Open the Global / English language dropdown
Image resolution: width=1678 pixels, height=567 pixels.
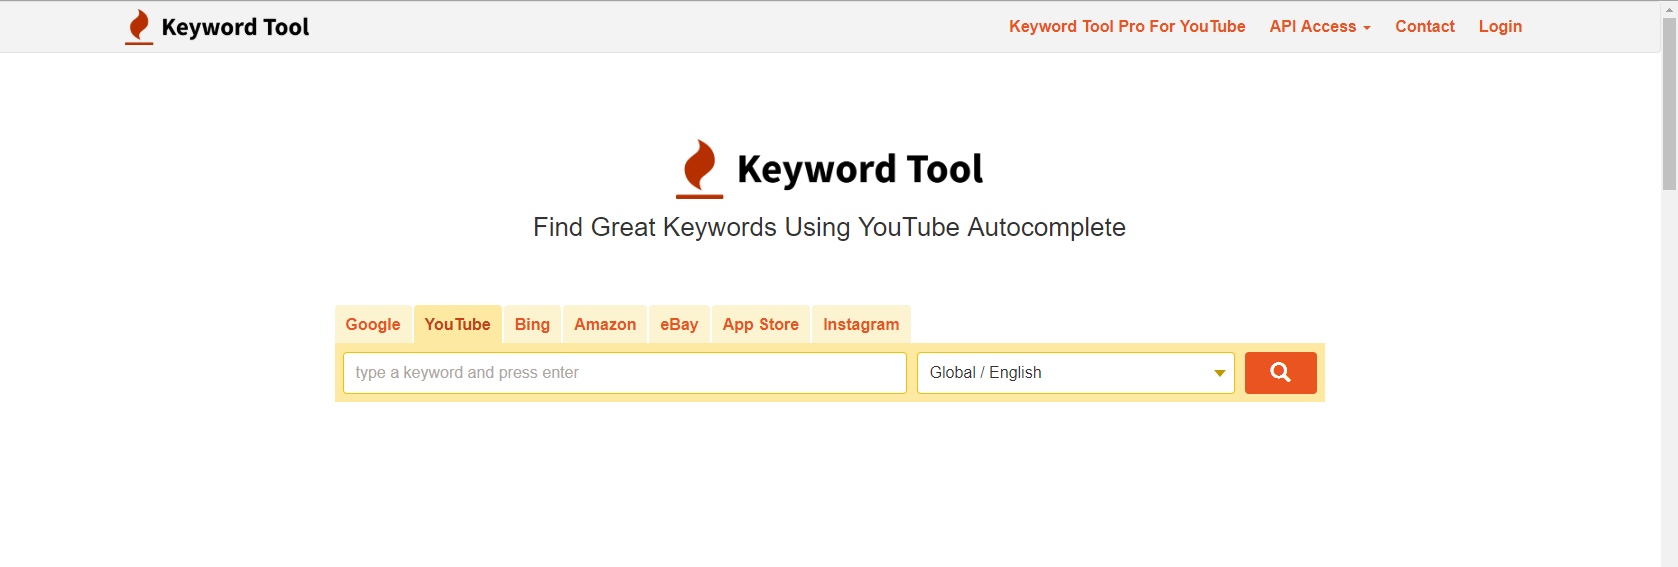(1076, 373)
